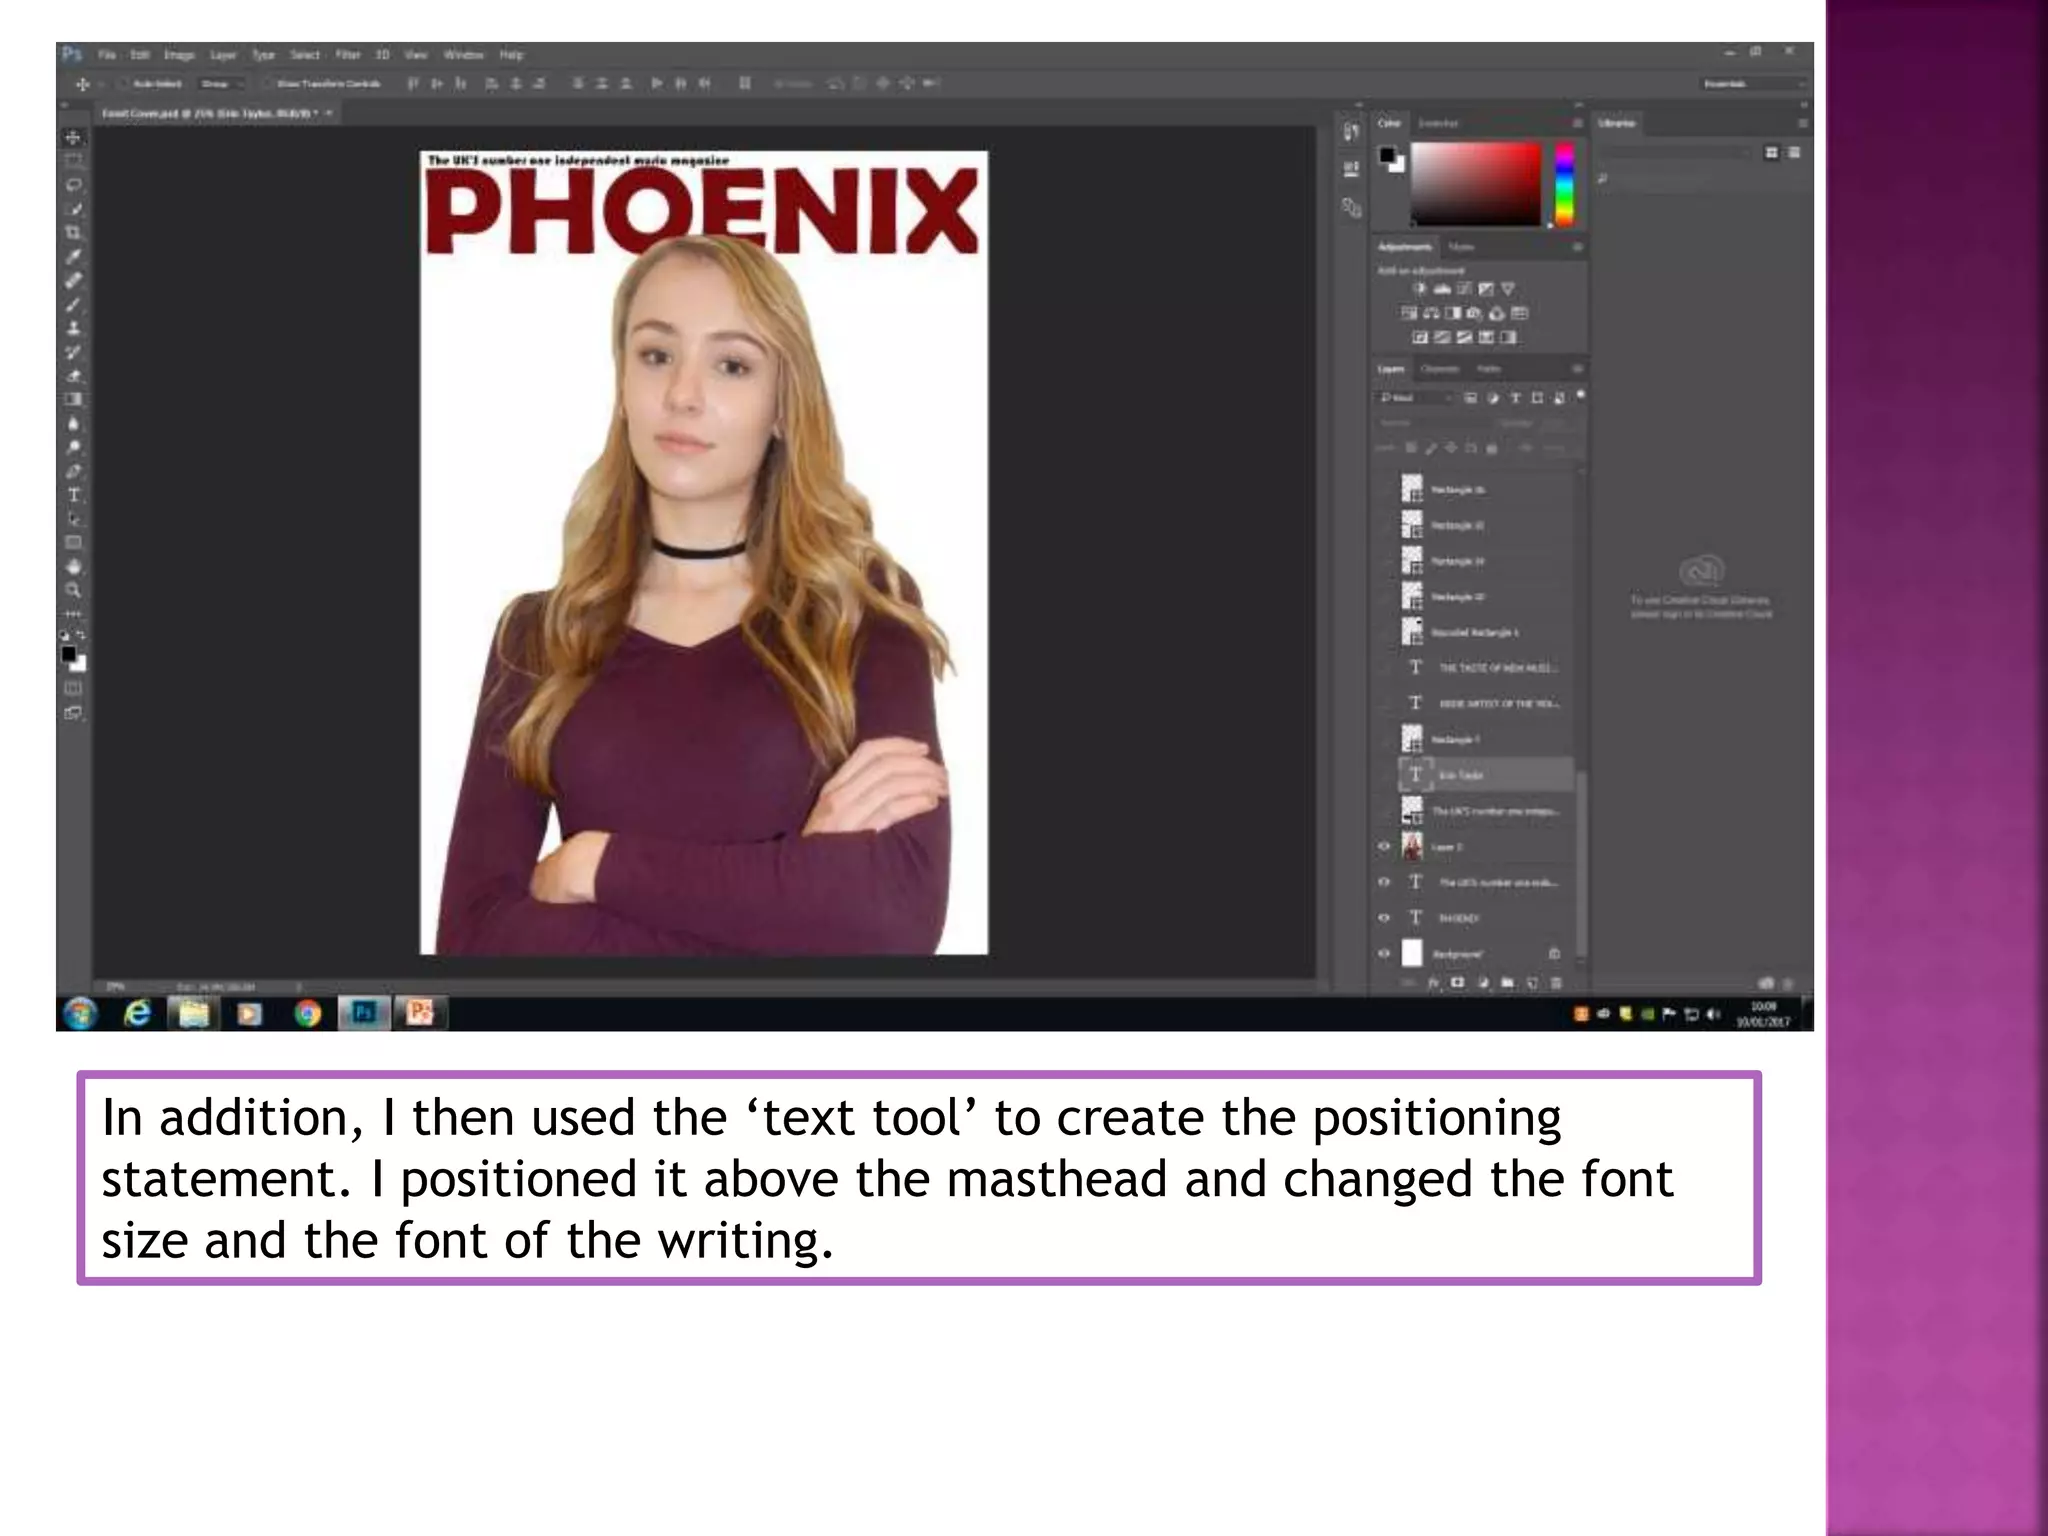Pick a shade in the color field
The height and width of the screenshot is (1536, 2048).
click(x=1476, y=184)
